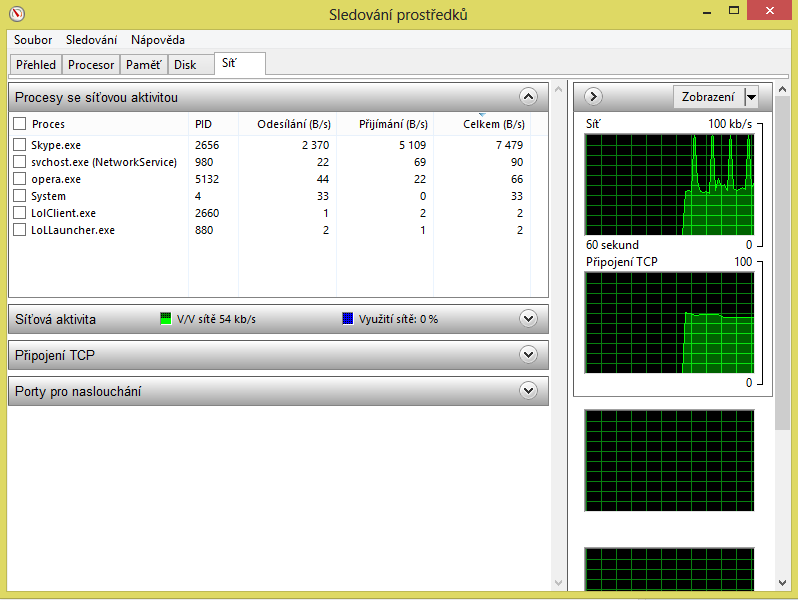Switch to the Přehled tab

coord(36,65)
